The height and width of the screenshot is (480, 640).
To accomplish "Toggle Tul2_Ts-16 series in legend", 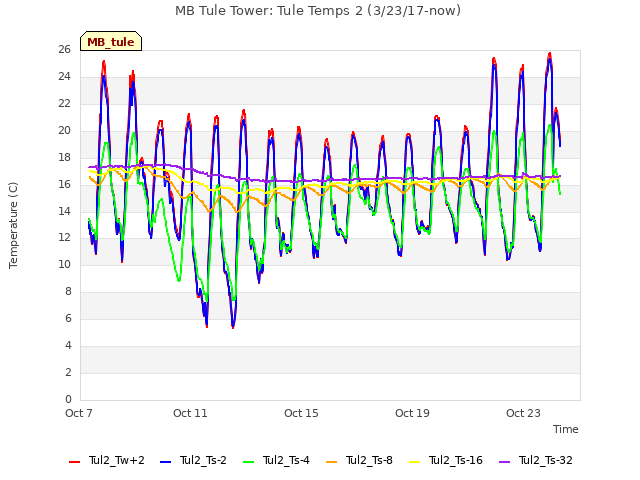I will [x=446, y=460].
